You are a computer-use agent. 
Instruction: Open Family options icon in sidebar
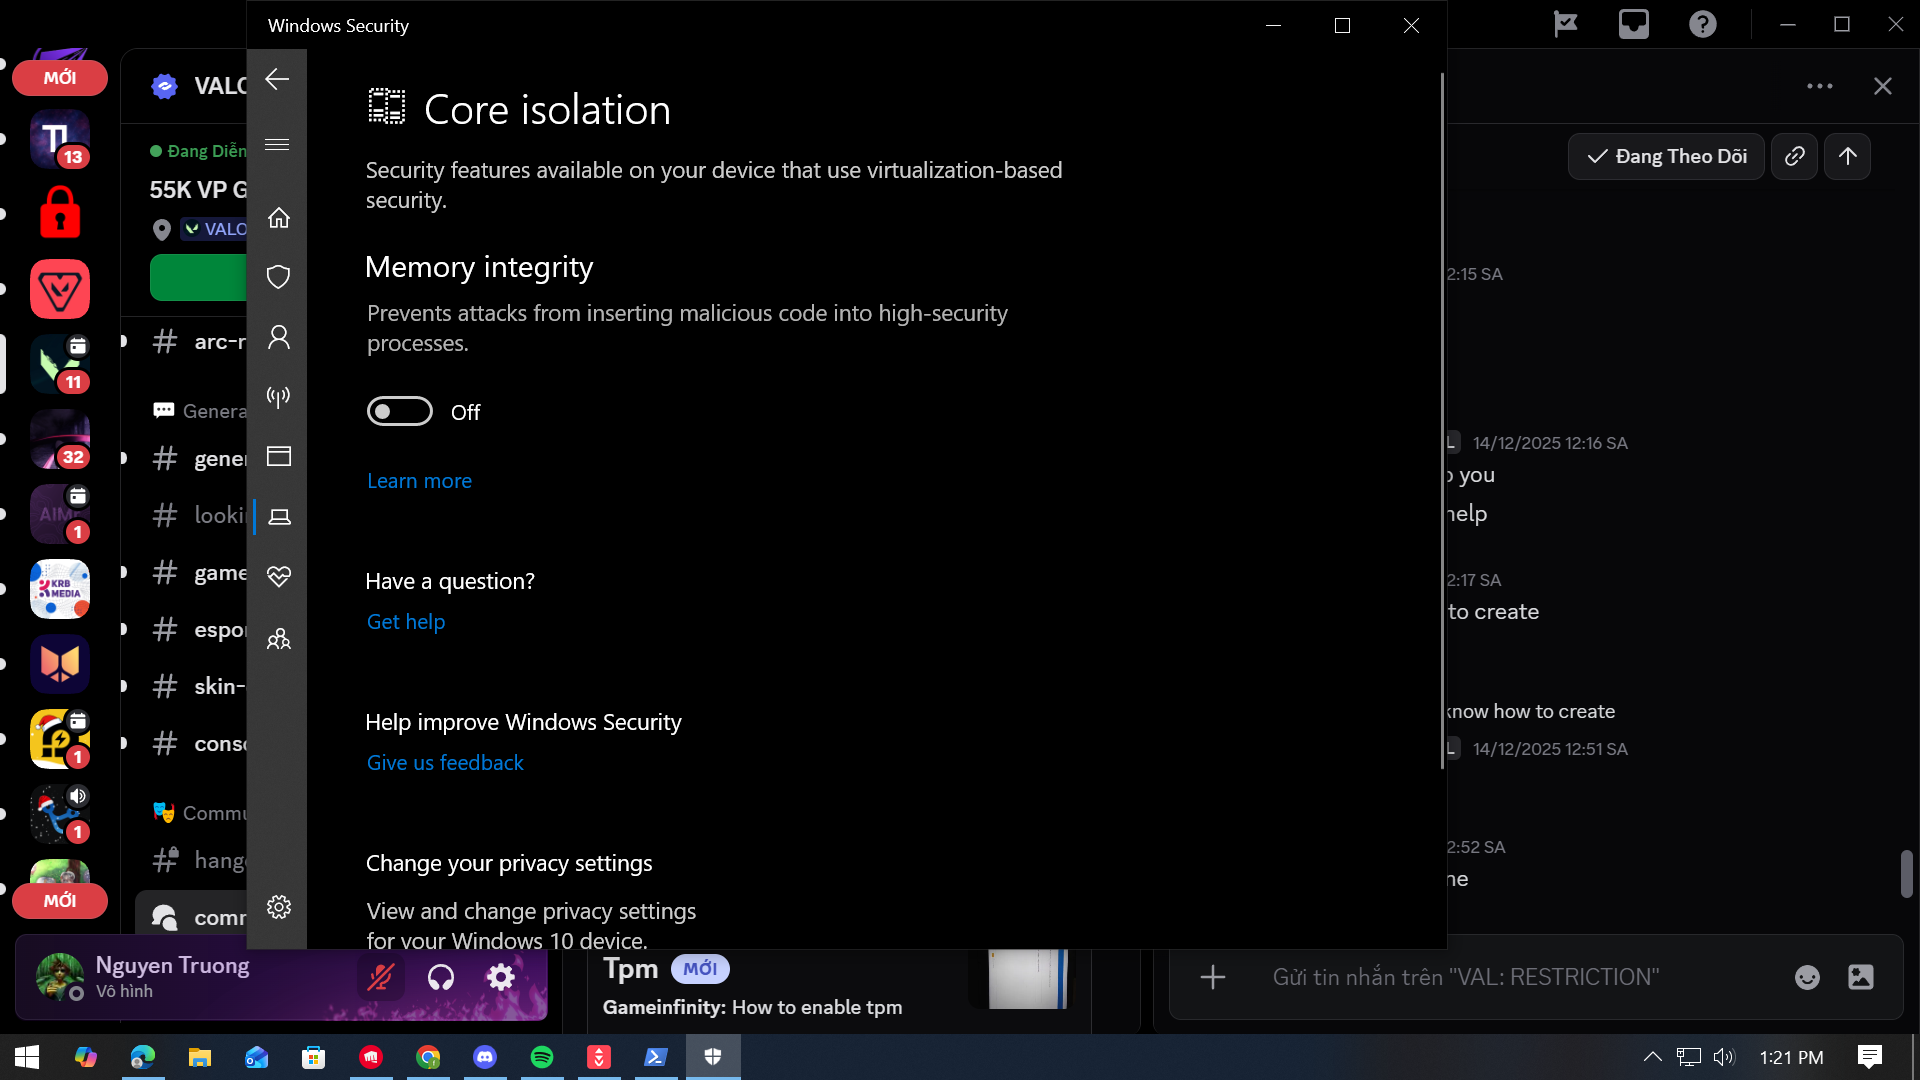(278, 638)
